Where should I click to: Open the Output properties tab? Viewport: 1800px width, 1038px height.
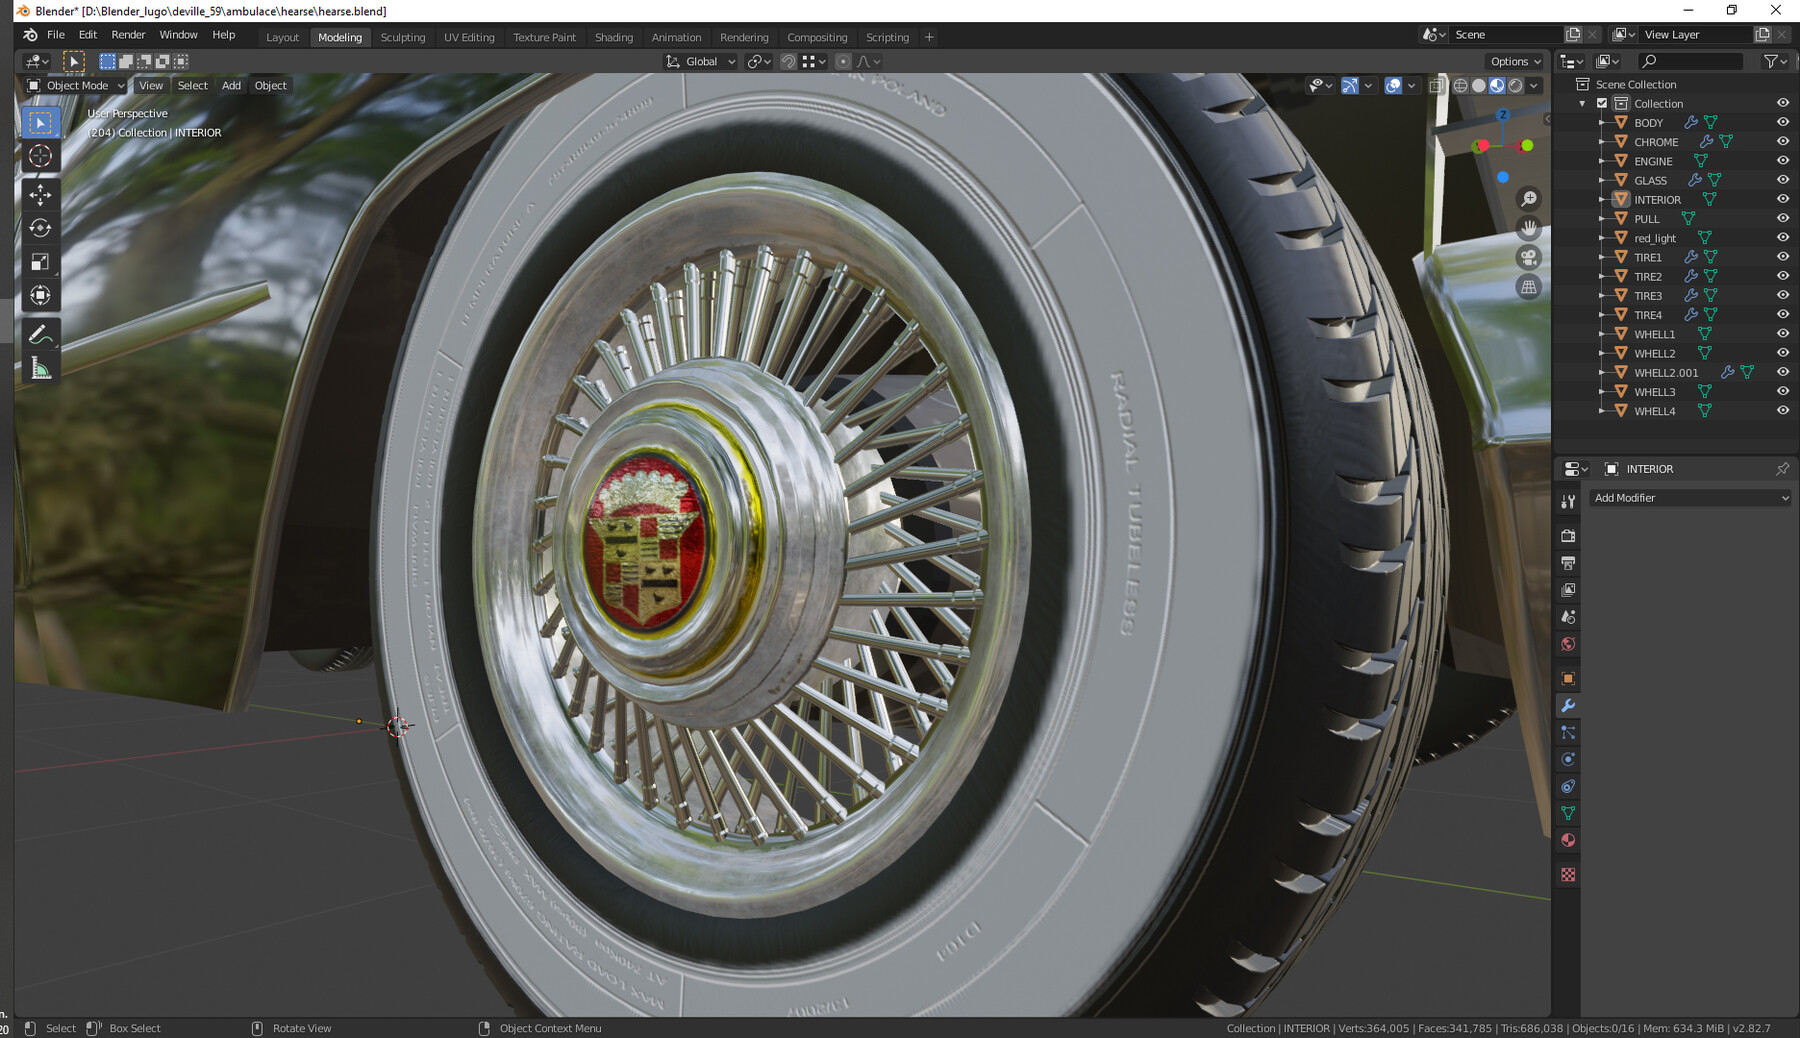[1568, 563]
